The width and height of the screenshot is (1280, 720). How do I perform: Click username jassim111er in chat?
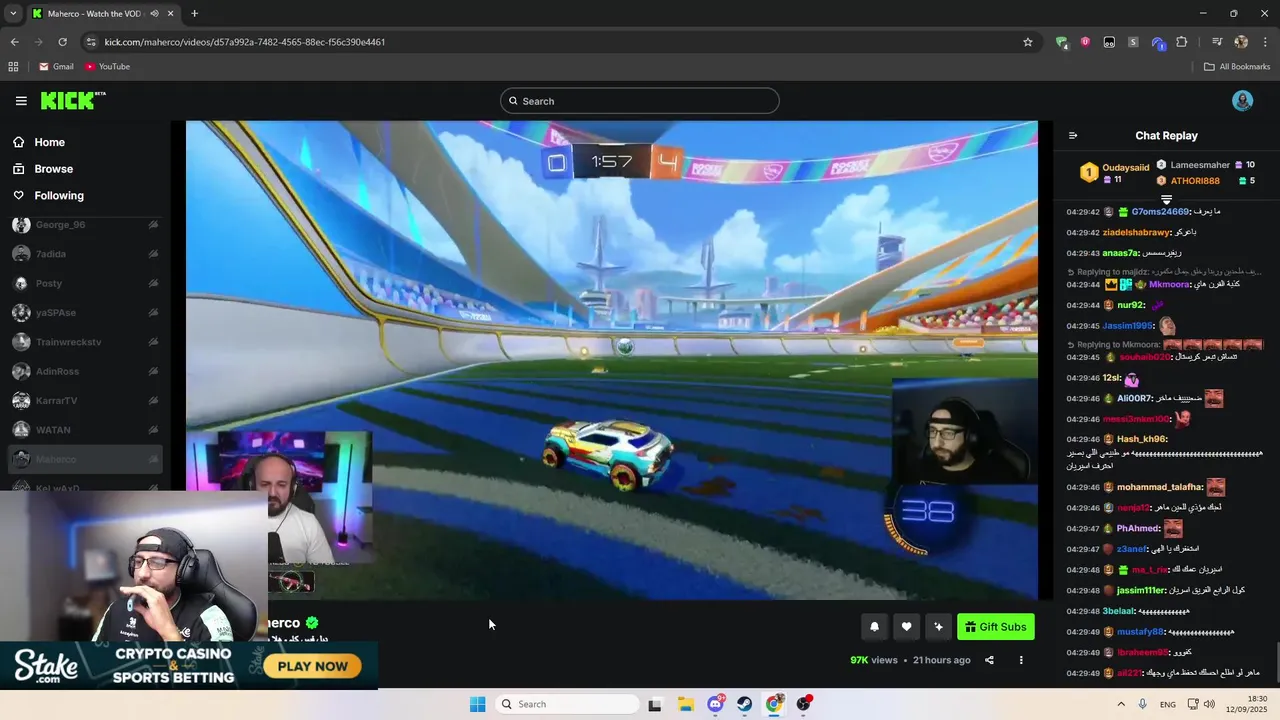[1141, 590]
